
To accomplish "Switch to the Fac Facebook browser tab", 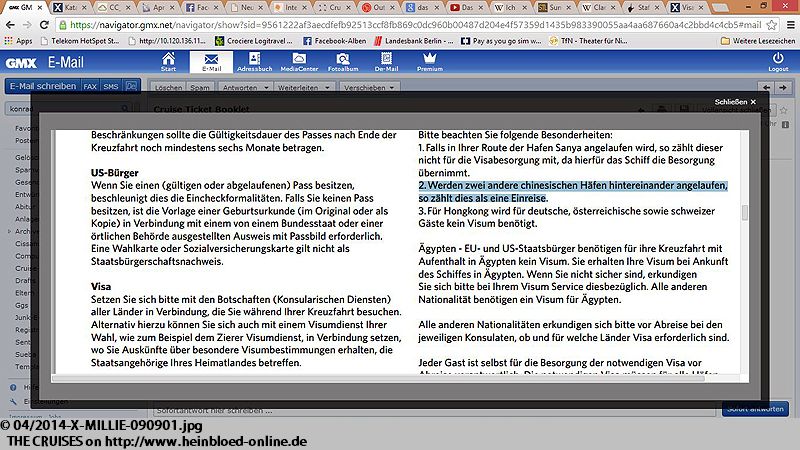I will pos(202,7).
